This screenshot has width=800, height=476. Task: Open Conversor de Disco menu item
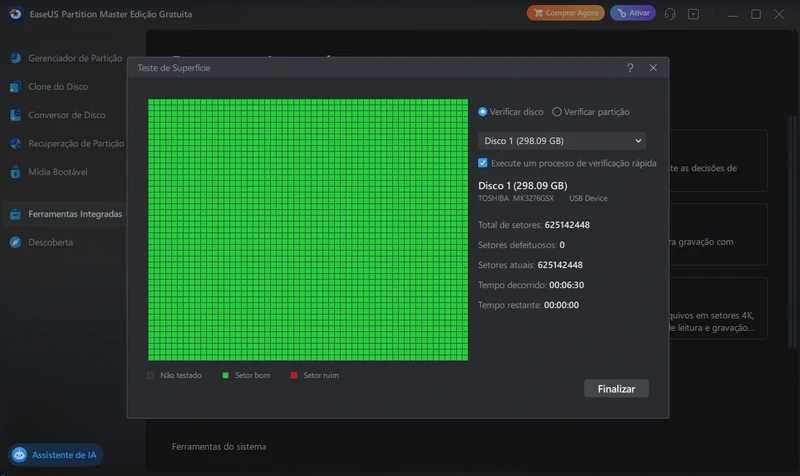click(67, 115)
